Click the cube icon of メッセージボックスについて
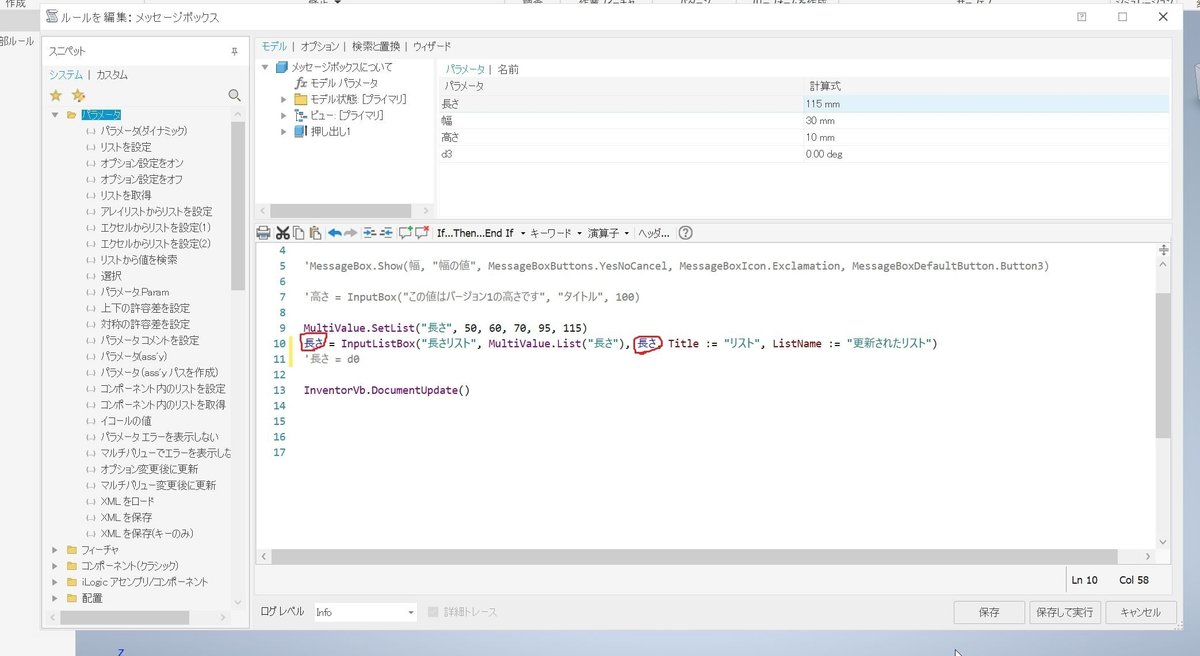1200x656 pixels. [x=281, y=67]
